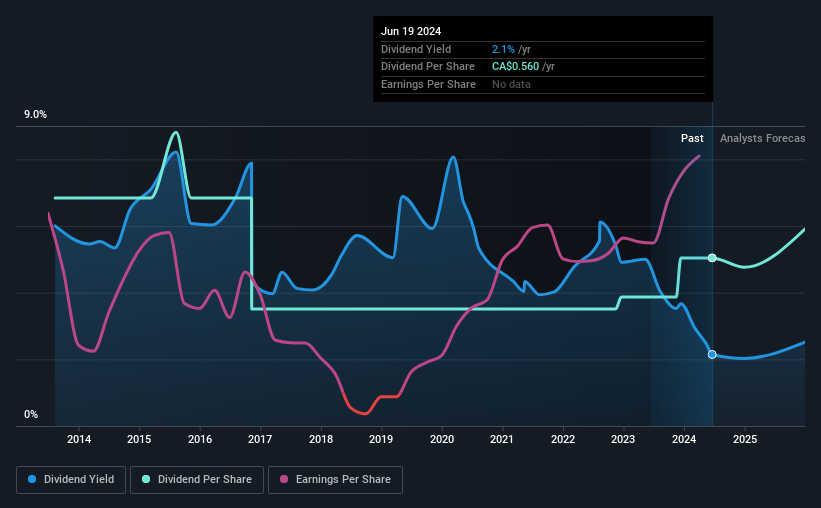Toggle the Dividend Yield legend button
The width and height of the screenshot is (821, 508).
[71, 480]
